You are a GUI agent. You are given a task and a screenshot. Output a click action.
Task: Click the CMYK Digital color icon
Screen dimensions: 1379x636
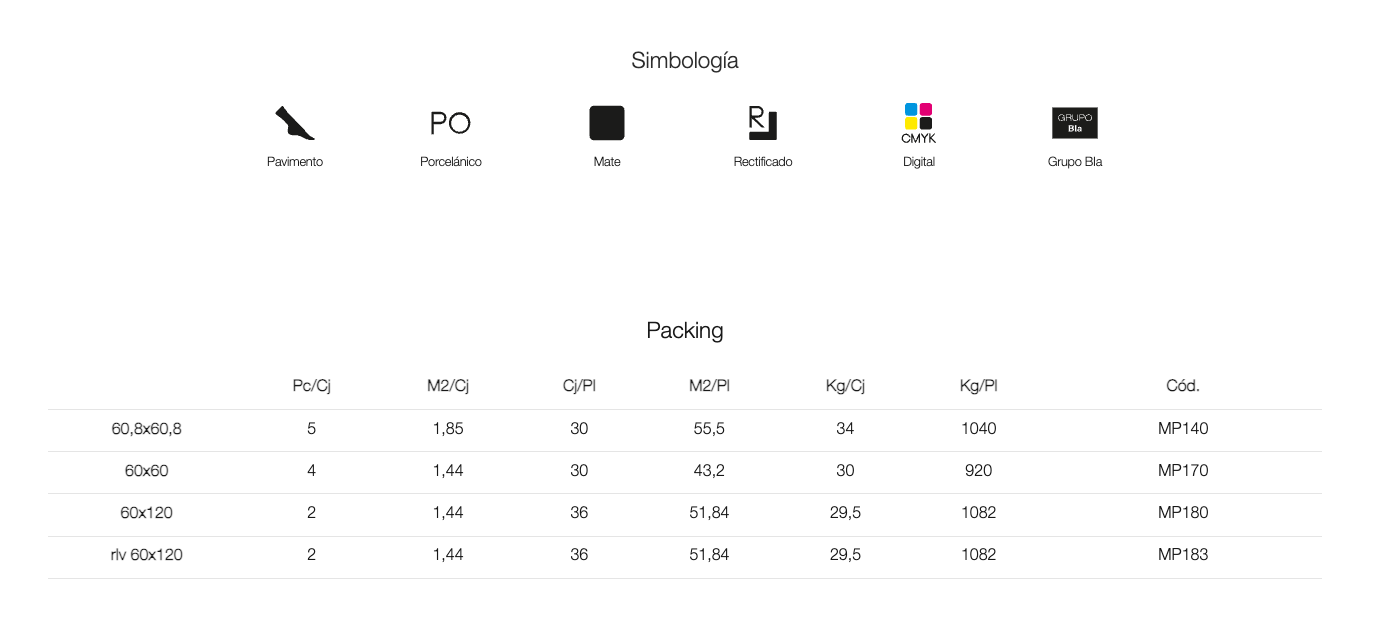(919, 123)
